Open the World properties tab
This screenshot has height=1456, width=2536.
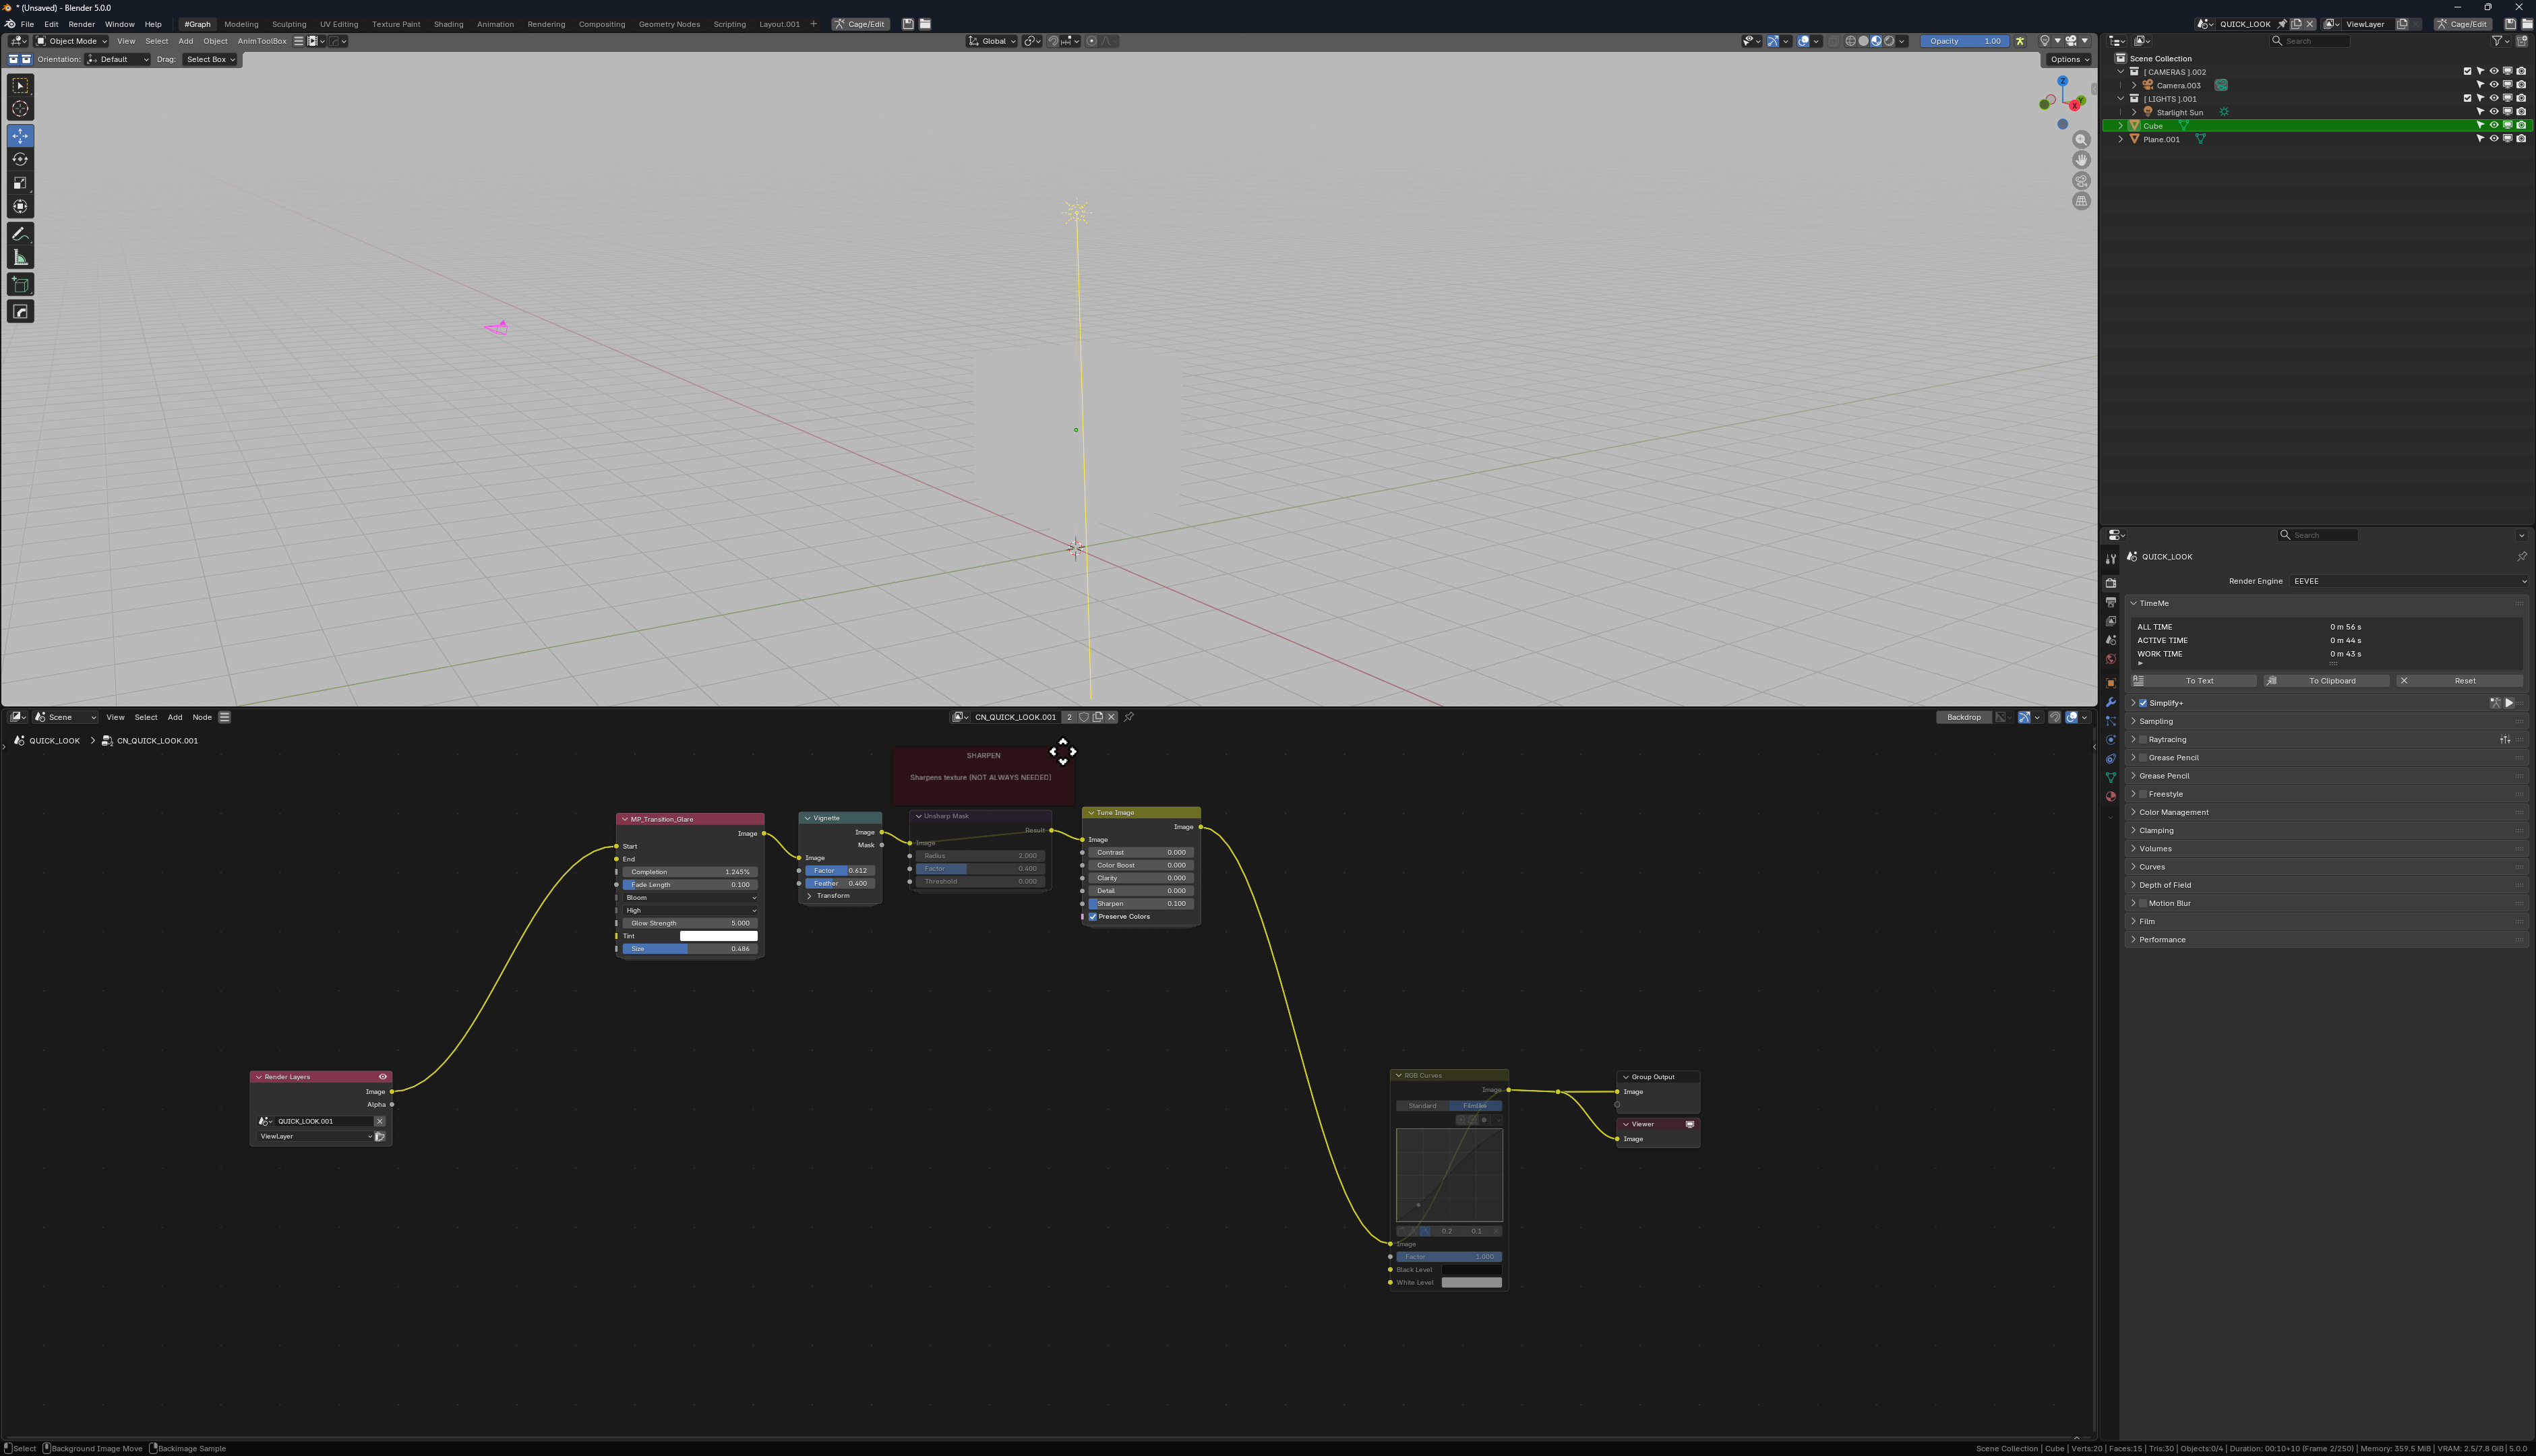point(2110,659)
